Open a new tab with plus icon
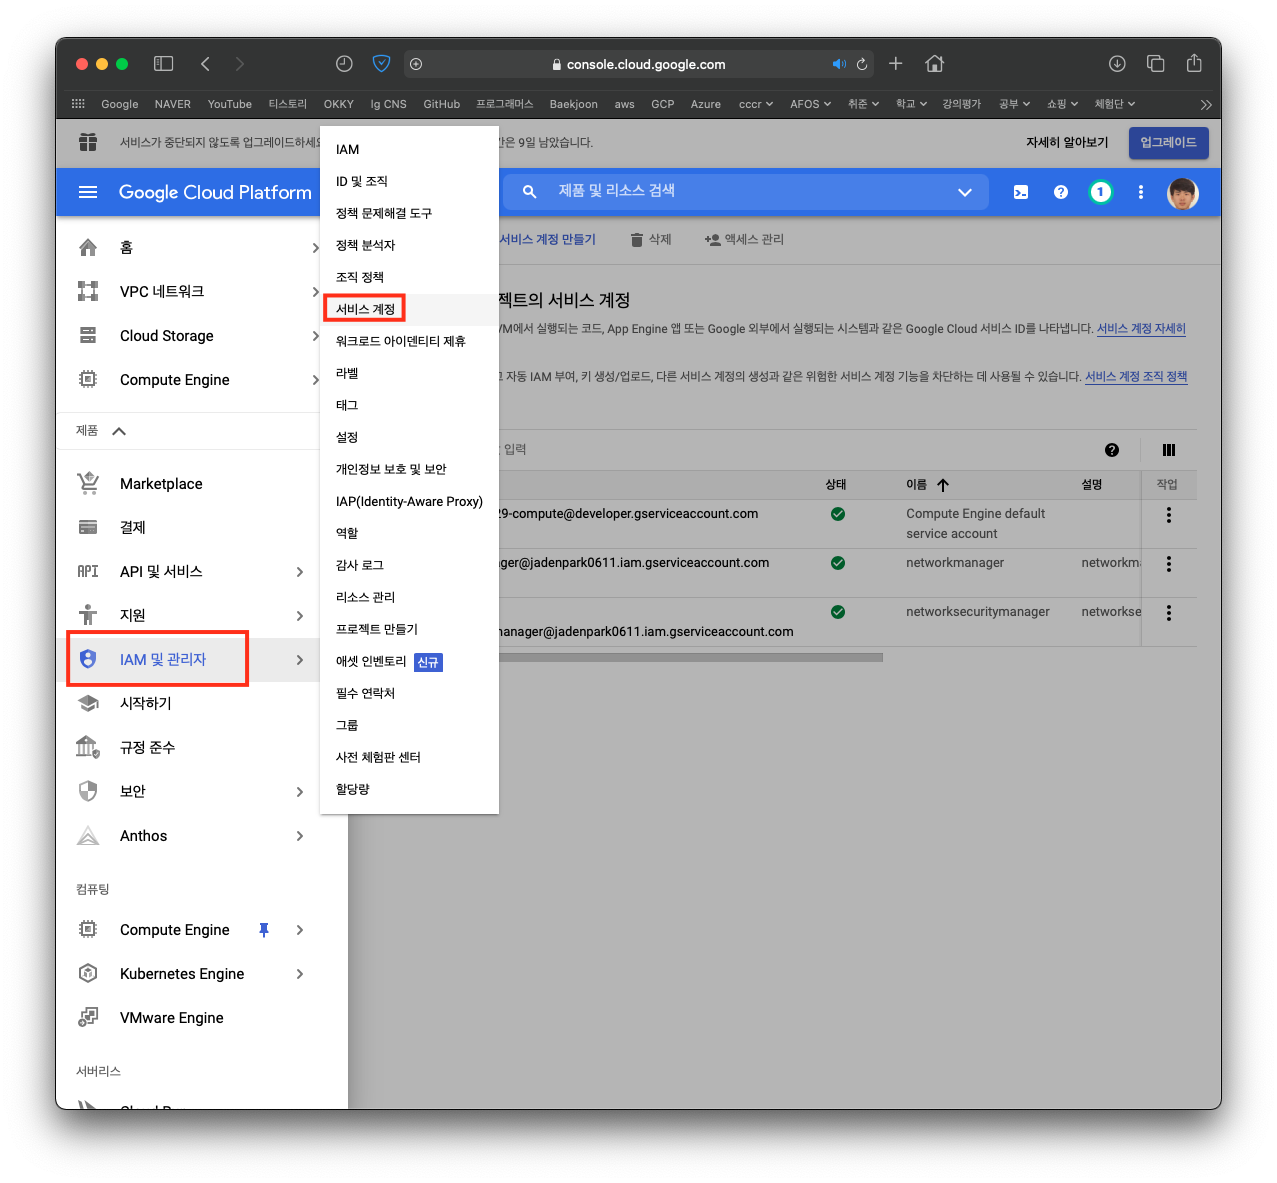Image resolution: width=1277 pixels, height=1183 pixels. point(896,63)
